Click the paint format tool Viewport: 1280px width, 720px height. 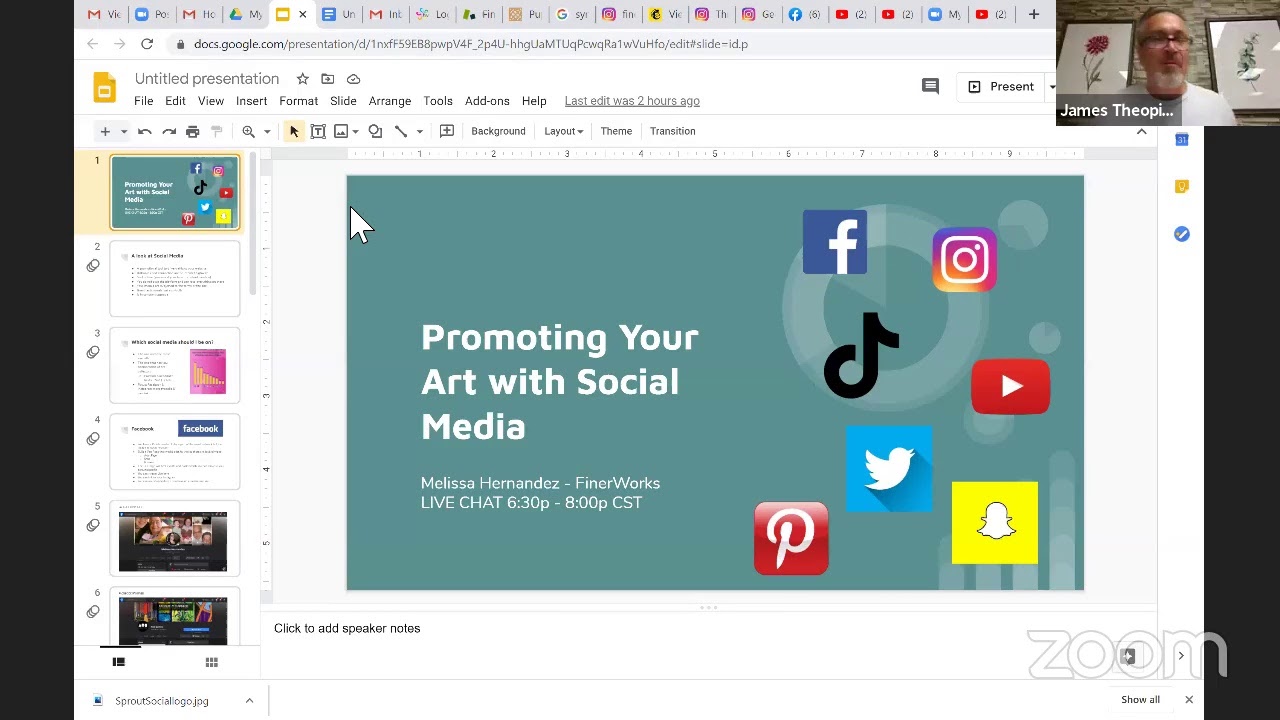click(217, 131)
